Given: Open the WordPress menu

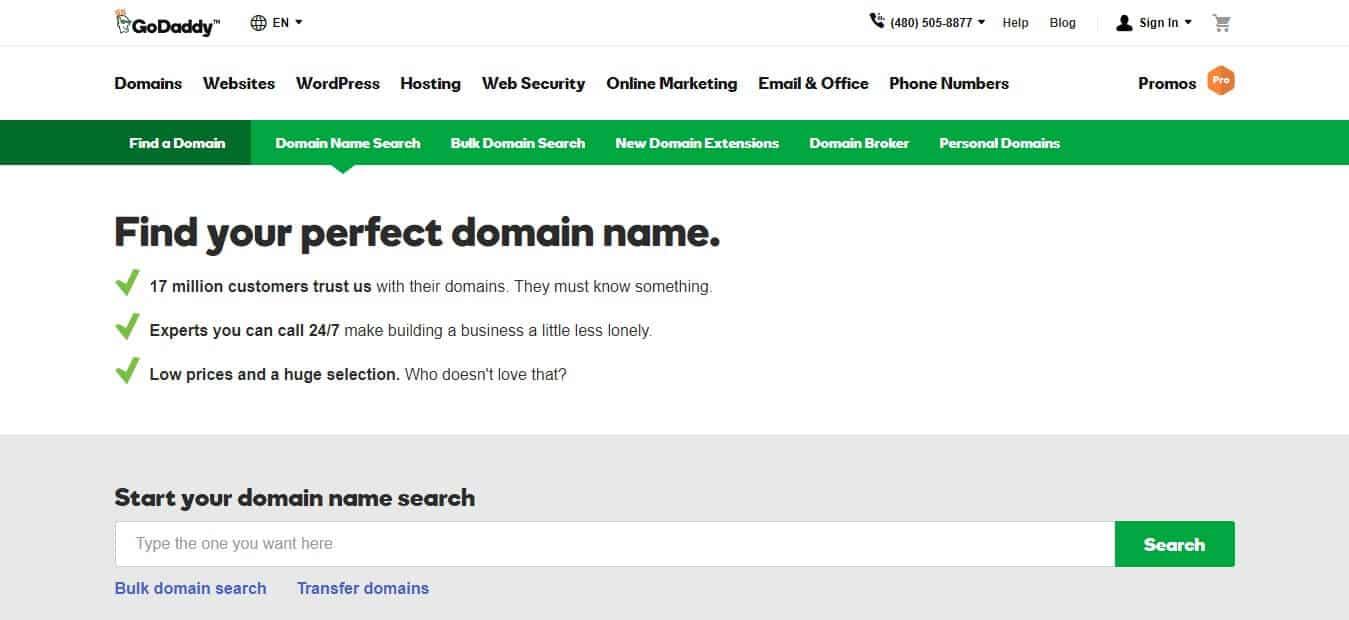Looking at the screenshot, I should click(338, 84).
